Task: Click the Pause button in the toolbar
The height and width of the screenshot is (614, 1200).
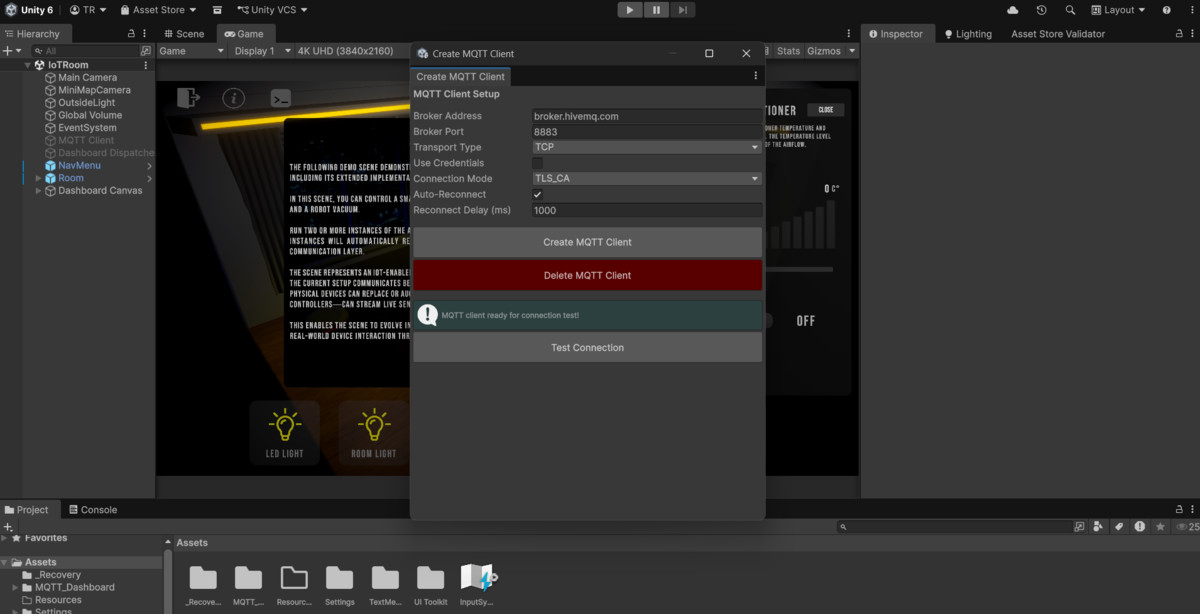Action: tap(656, 10)
